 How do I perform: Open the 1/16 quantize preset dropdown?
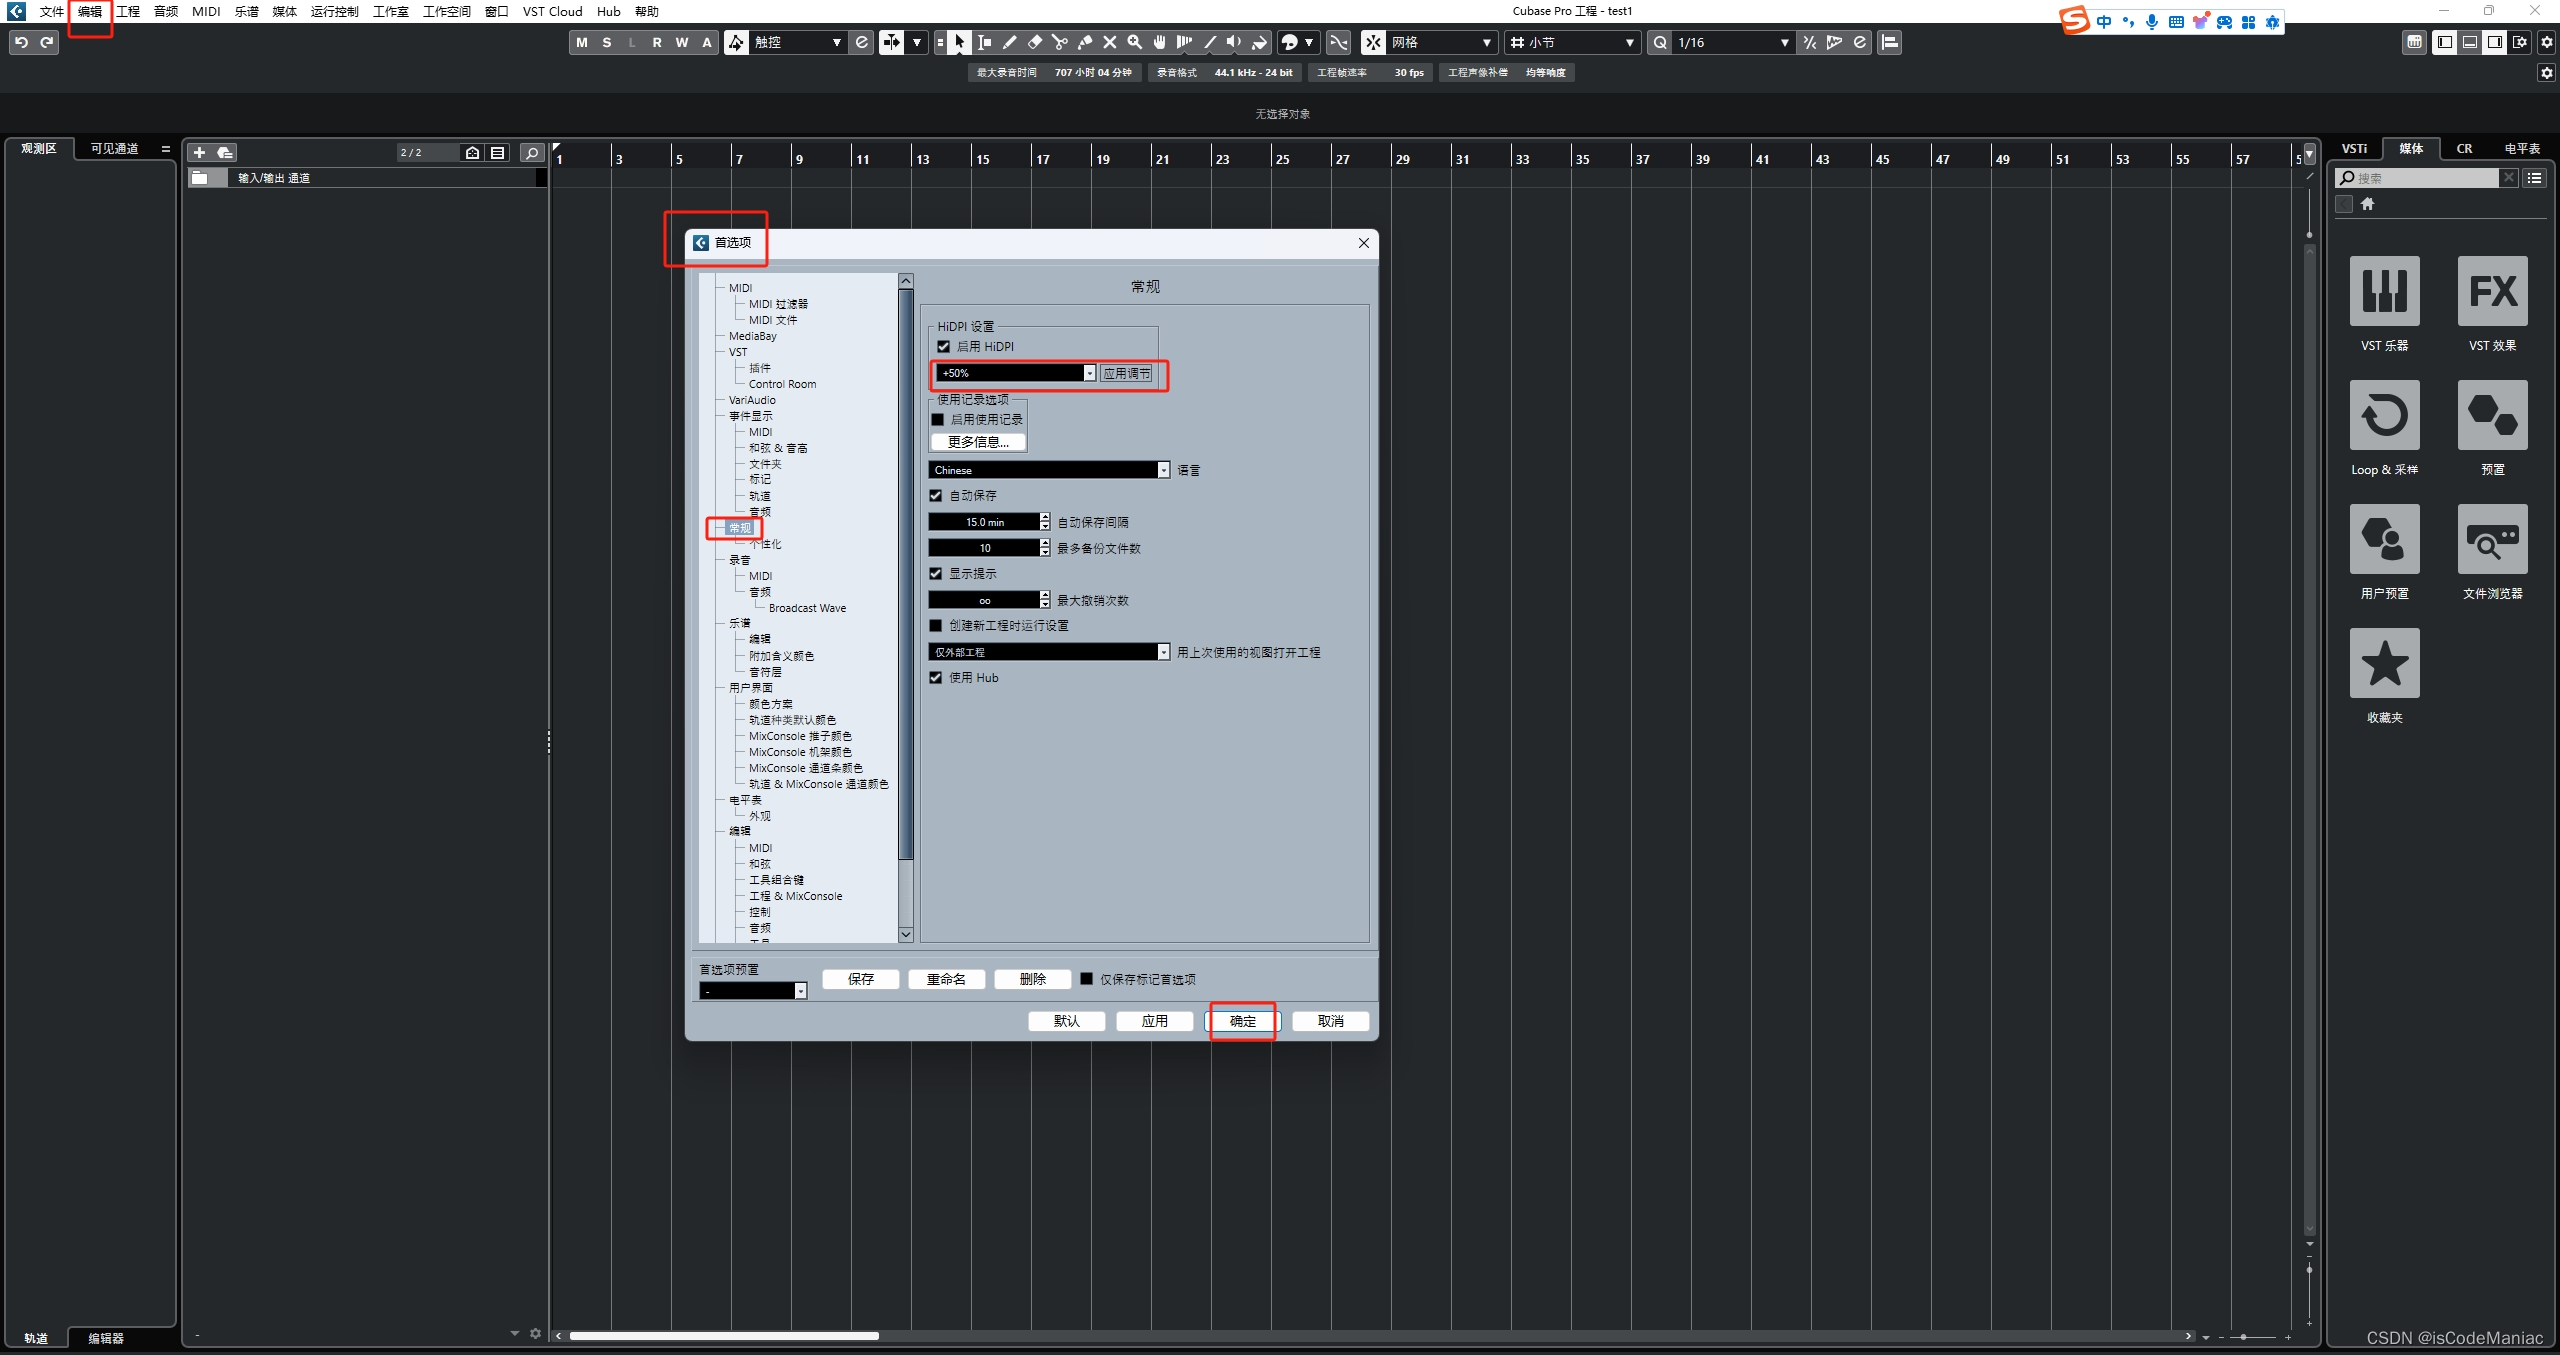pyautogui.click(x=1732, y=42)
